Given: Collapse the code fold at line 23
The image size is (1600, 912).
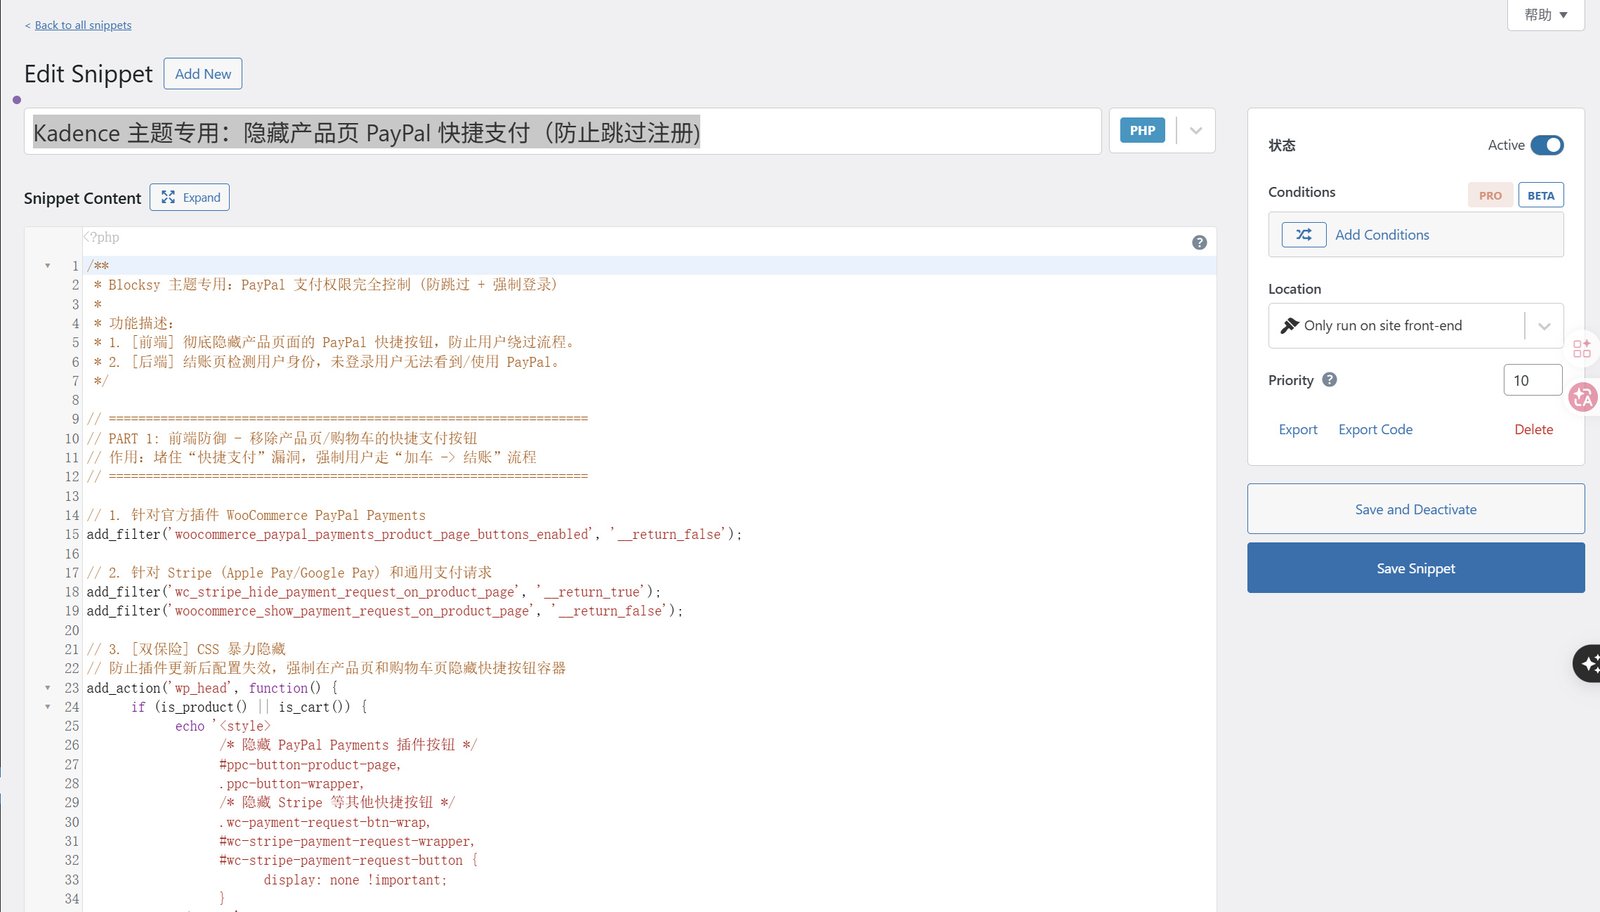Looking at the screenshot, I should pyautogui.click(x=47, y=688).
